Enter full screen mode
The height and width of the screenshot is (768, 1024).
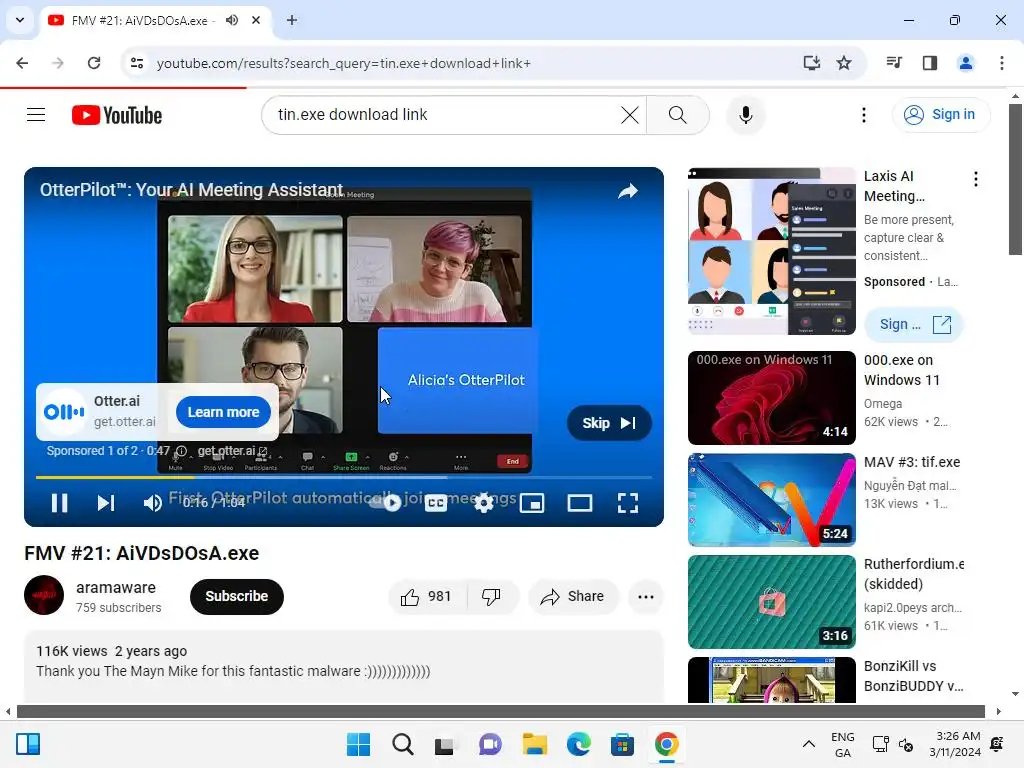(x=628, y=502)
